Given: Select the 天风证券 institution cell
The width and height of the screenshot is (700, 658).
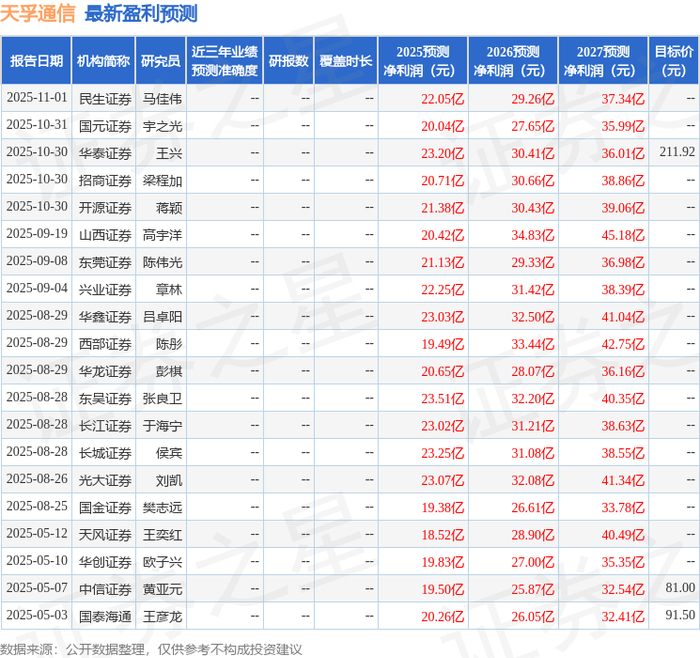Looking at the screenshot, I should pos(105,535).
